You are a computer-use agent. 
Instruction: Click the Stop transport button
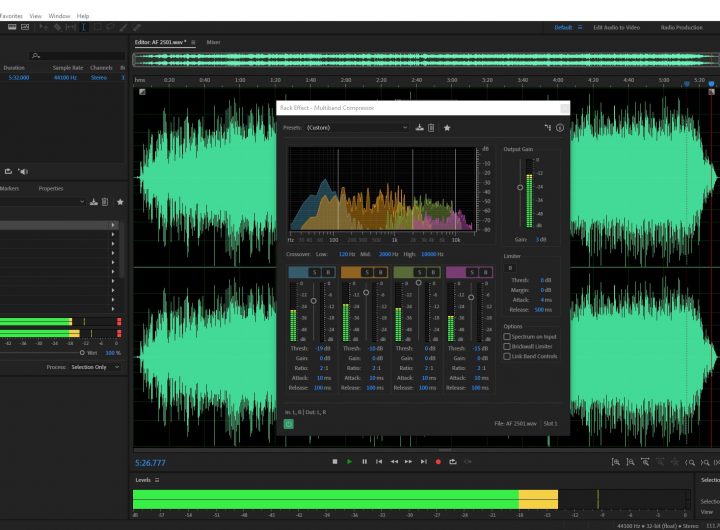[x=334, y=461]
